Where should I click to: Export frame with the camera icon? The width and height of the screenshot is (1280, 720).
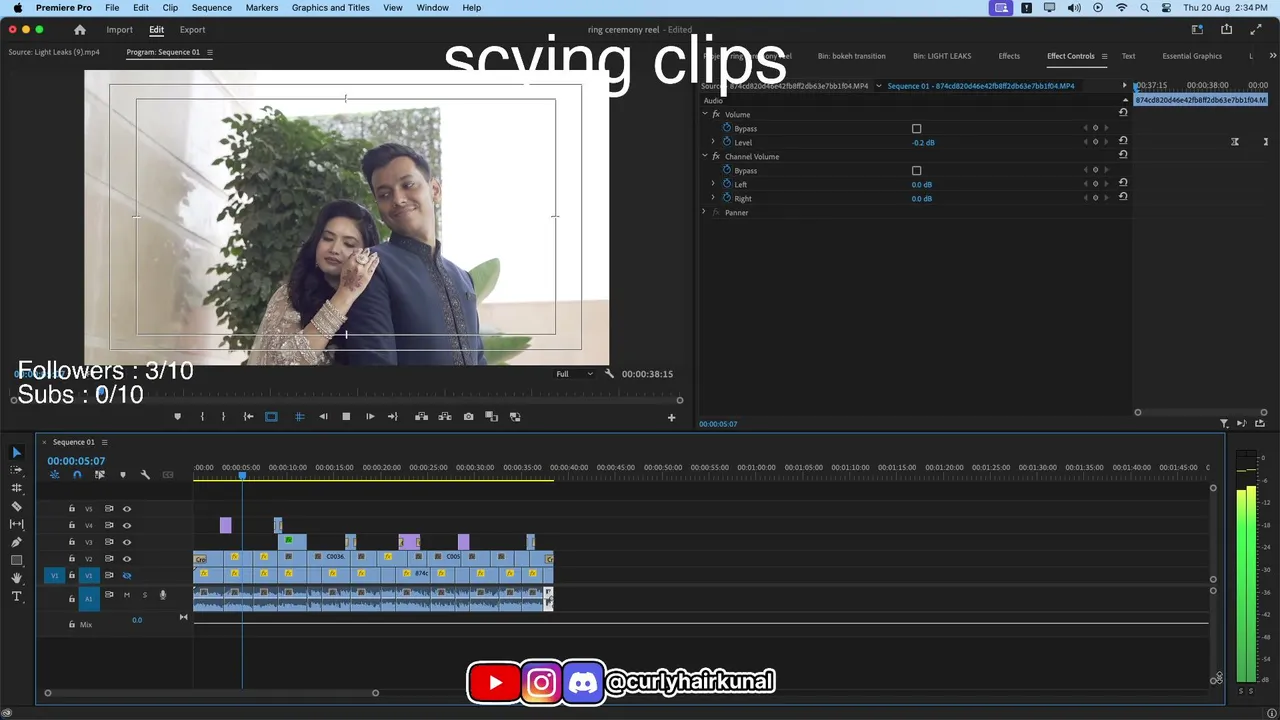tap(468, 417)
